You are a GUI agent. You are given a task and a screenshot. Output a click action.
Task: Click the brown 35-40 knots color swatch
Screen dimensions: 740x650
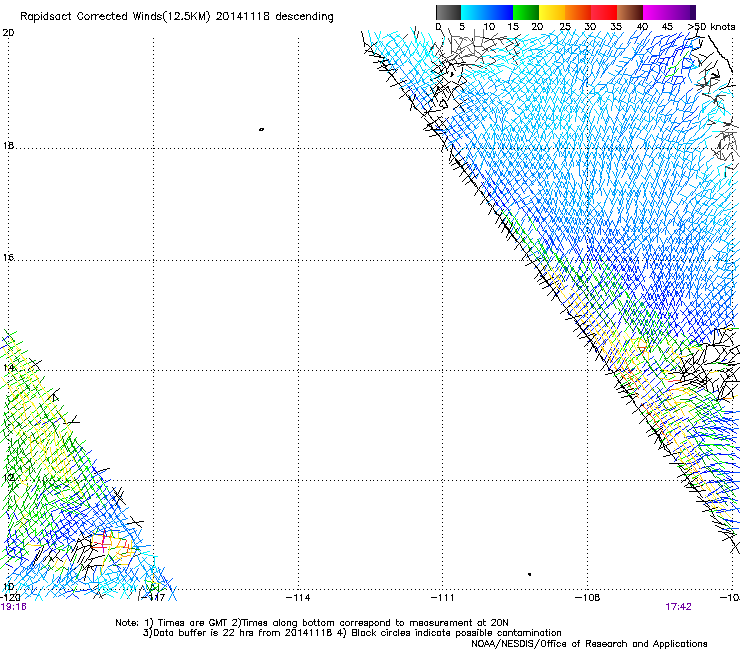click(x=630, y=12)
